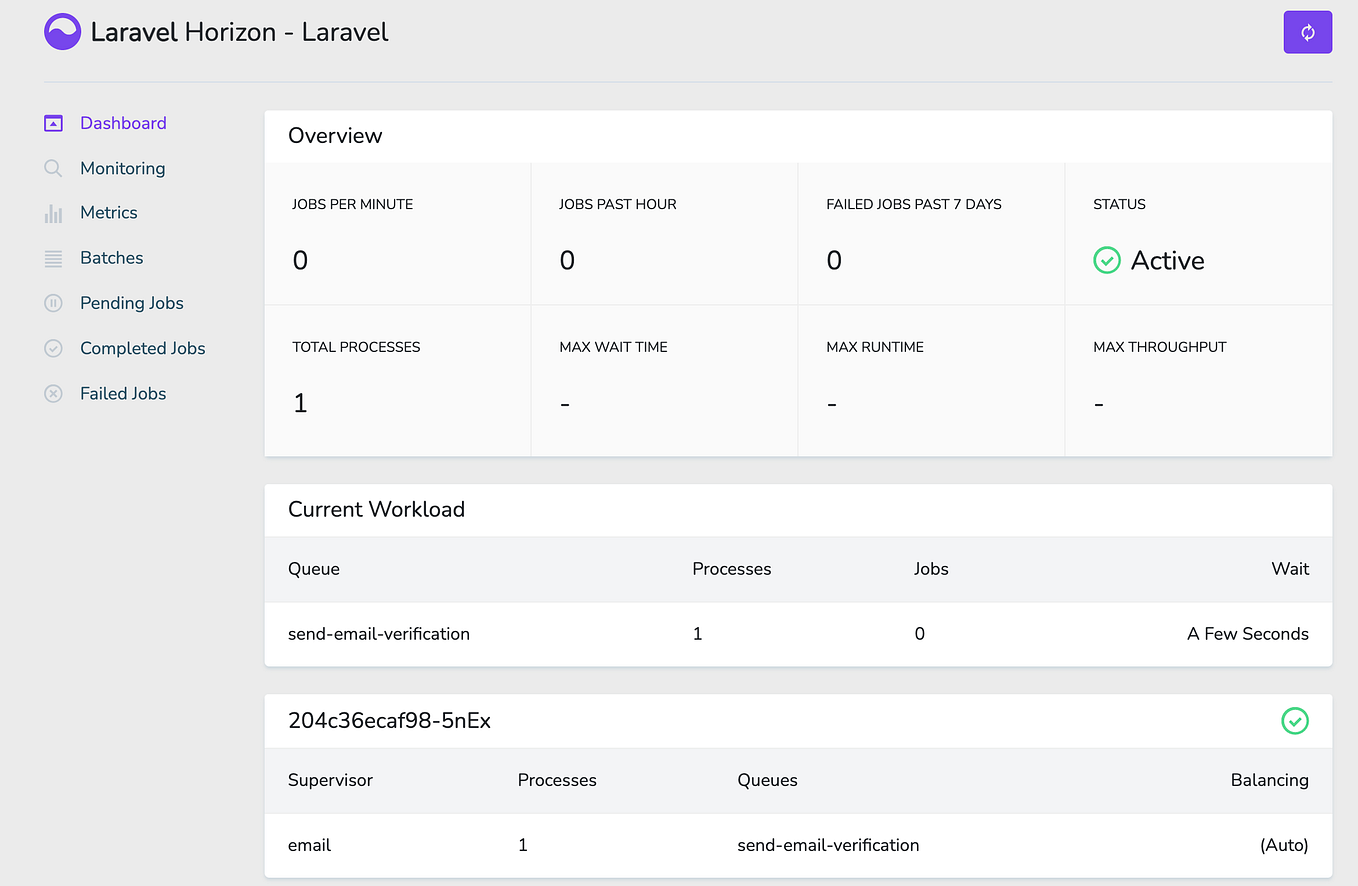Click the Completed Jobs checkmark icon
The height and width of the screenshot is (886, 1358).
tap(53, 348)
